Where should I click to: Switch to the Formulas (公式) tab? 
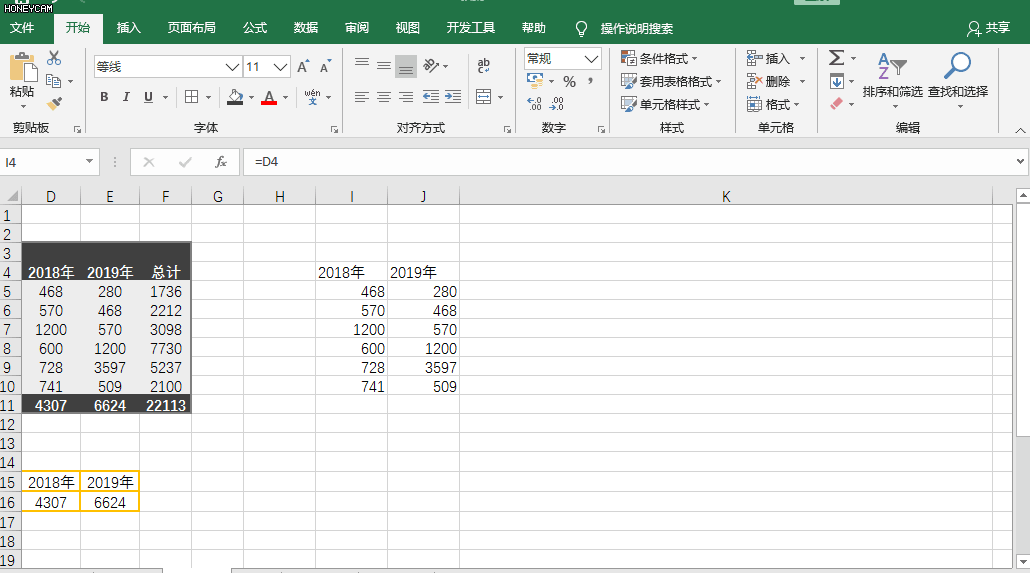tap(255, 28)
